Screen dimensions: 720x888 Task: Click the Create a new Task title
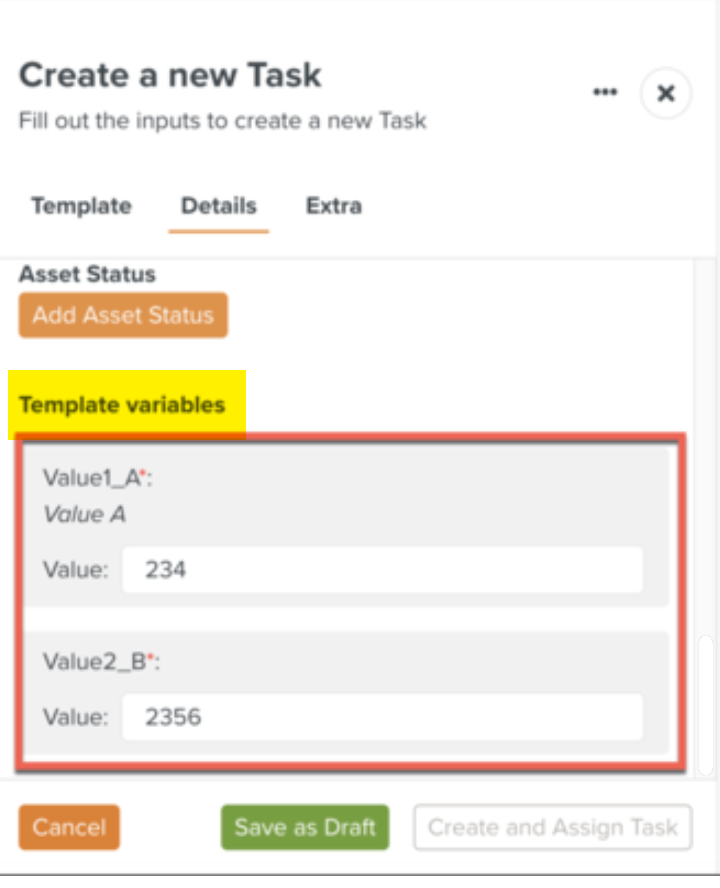coord(171,75)
